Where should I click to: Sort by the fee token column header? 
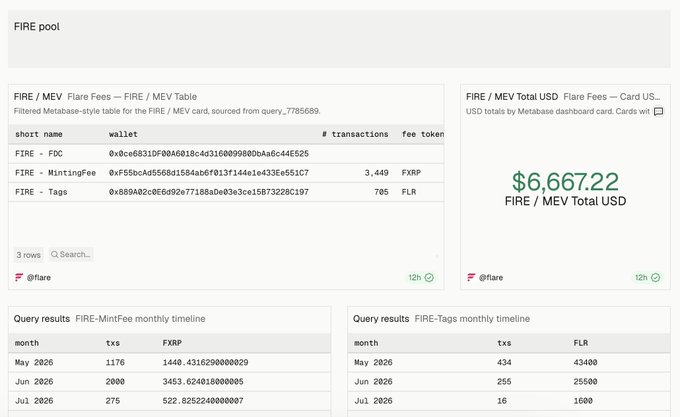pyautogui.click(x=423, y=134)
